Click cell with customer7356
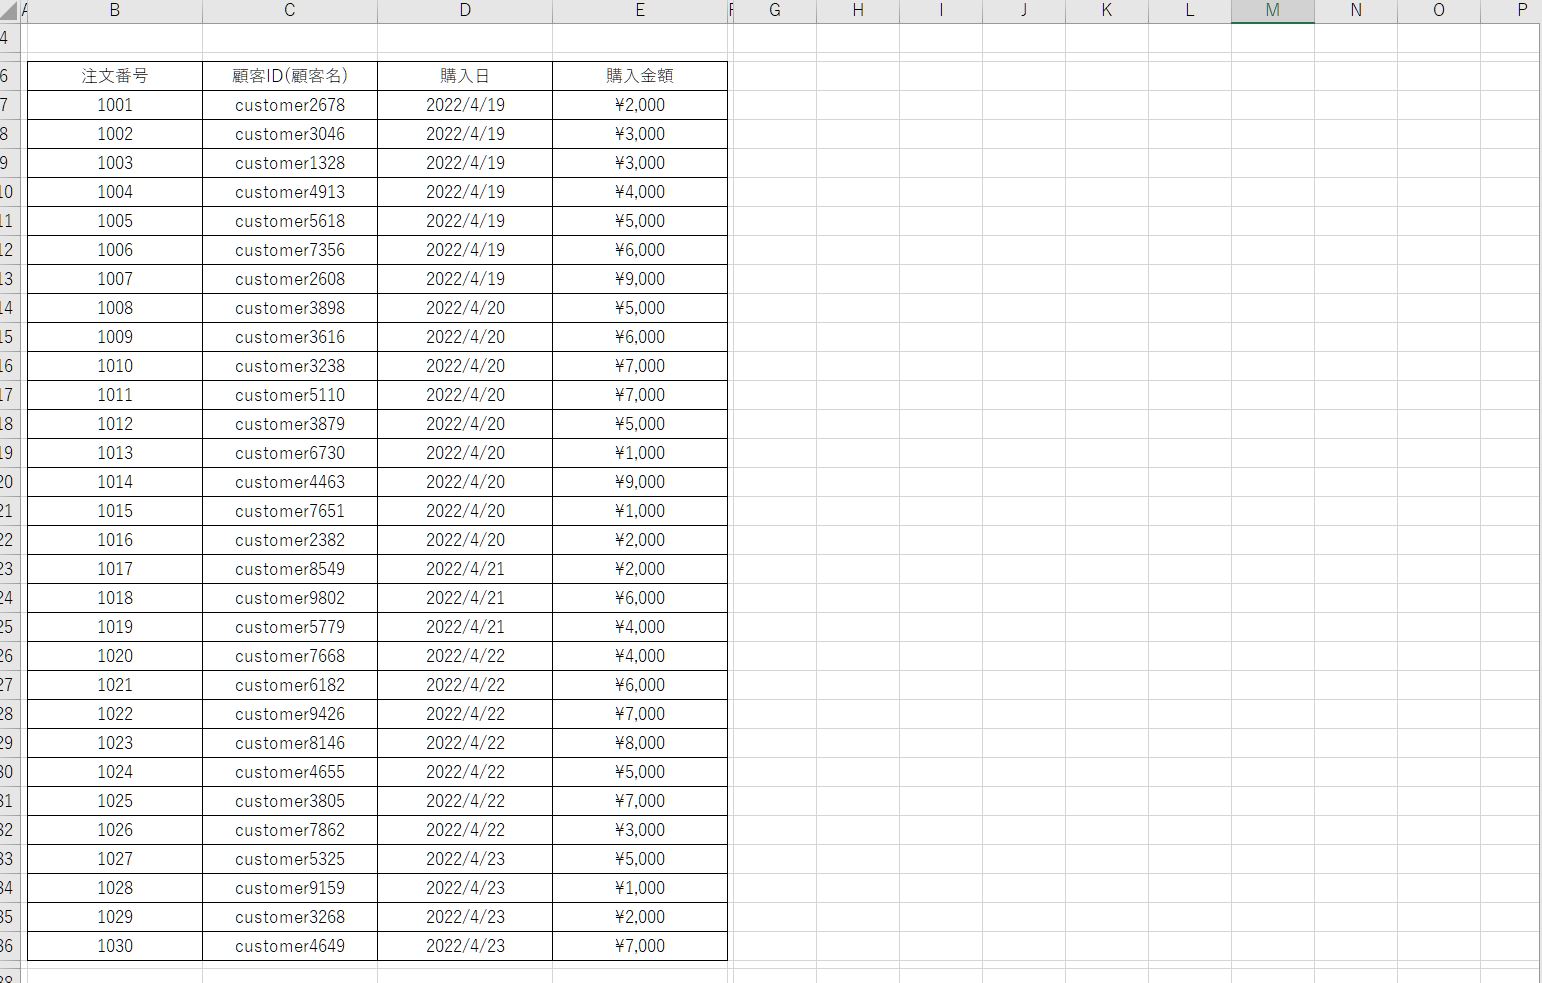 [290, 250]
